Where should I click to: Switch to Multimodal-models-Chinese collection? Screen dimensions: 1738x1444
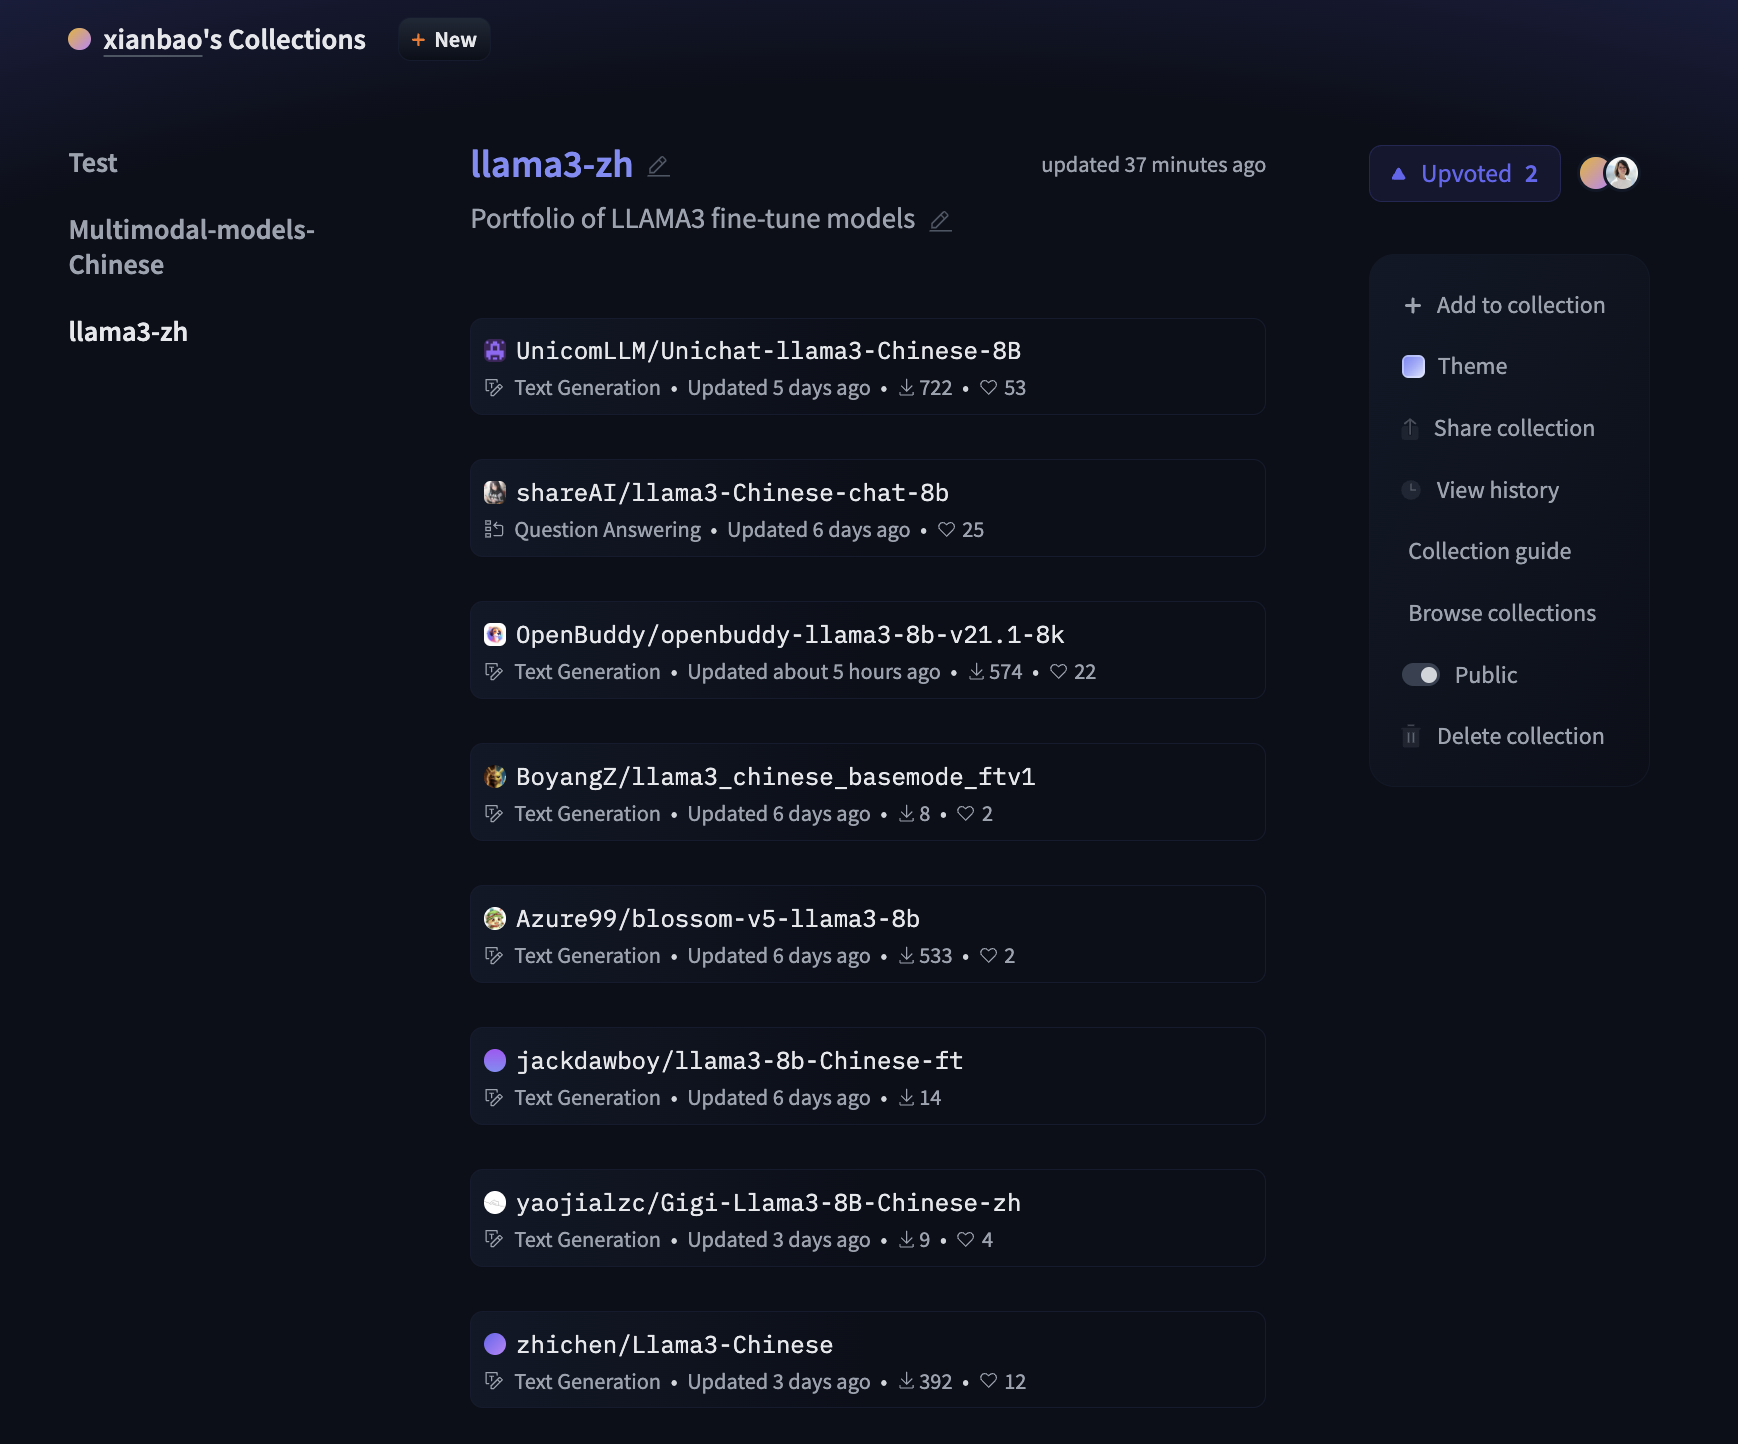[191, 247]
